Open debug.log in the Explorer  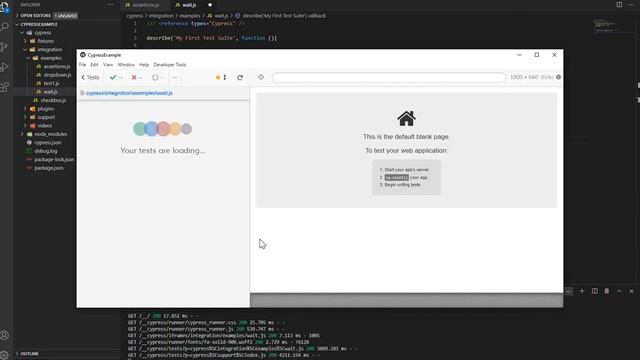[46, 151]
